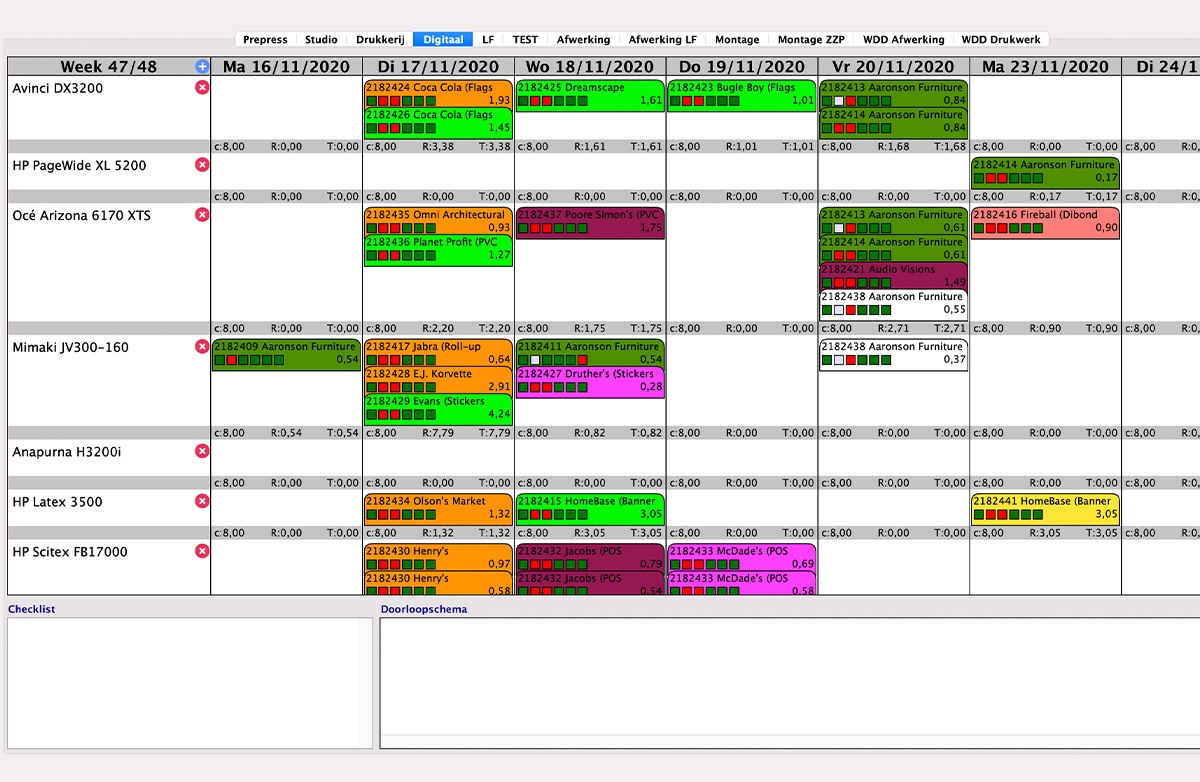The image size is (1200, 782).
Task: Select job 2182417 Jabra Roll-up
Action: point(438,353)
